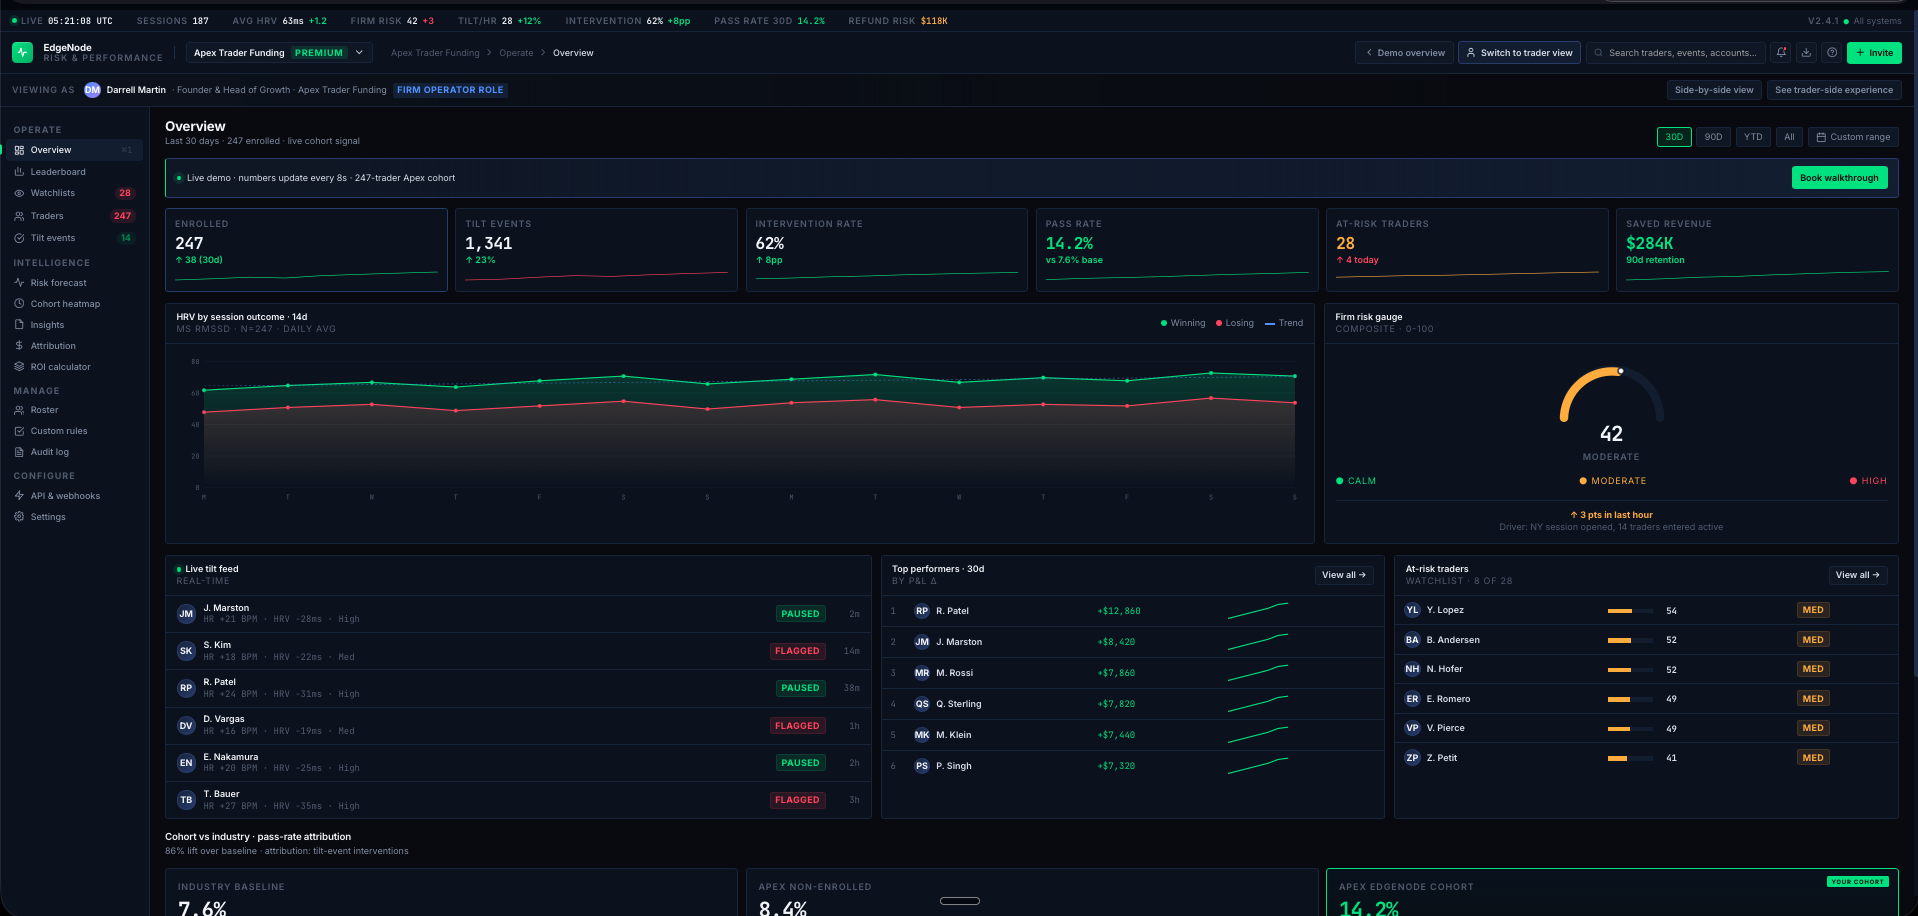This screenshot has width=1918, height=916.
Task: Toggle the Winning legend series
Action: coord(1183,323)
